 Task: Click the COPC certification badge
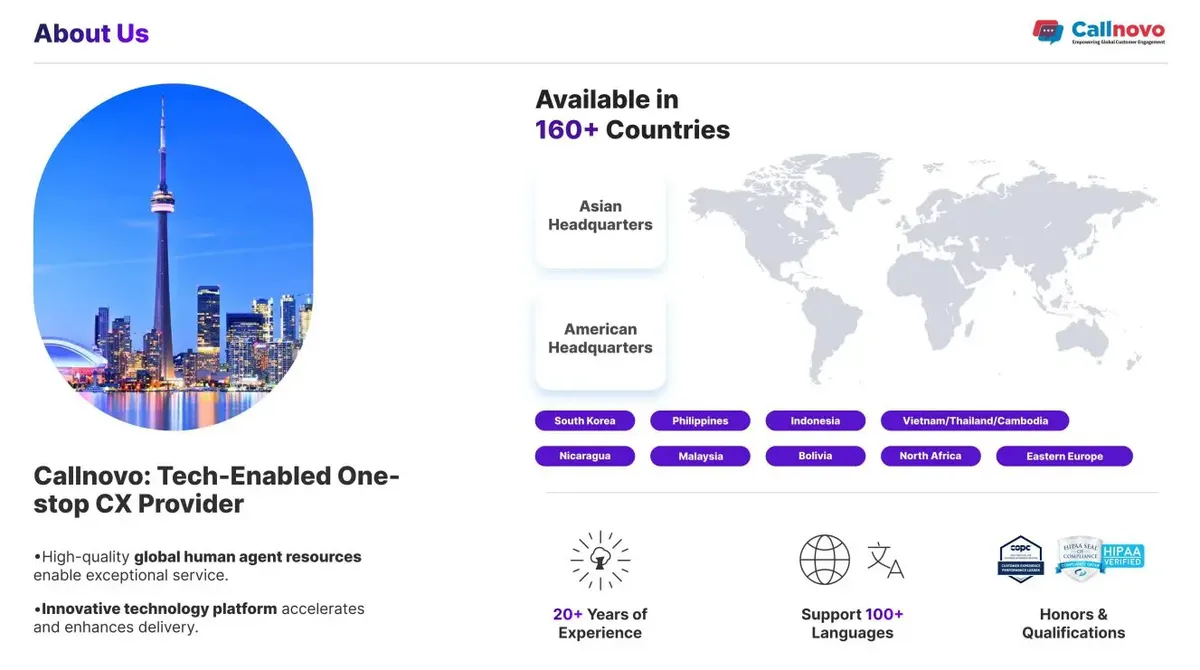(1021, 559)
